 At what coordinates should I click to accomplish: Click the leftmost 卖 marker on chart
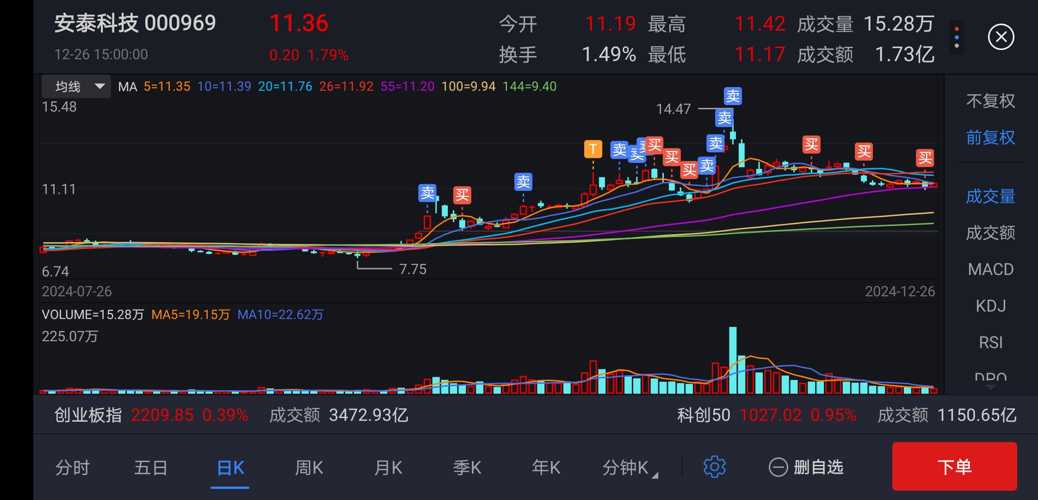(x=428, y=192)
